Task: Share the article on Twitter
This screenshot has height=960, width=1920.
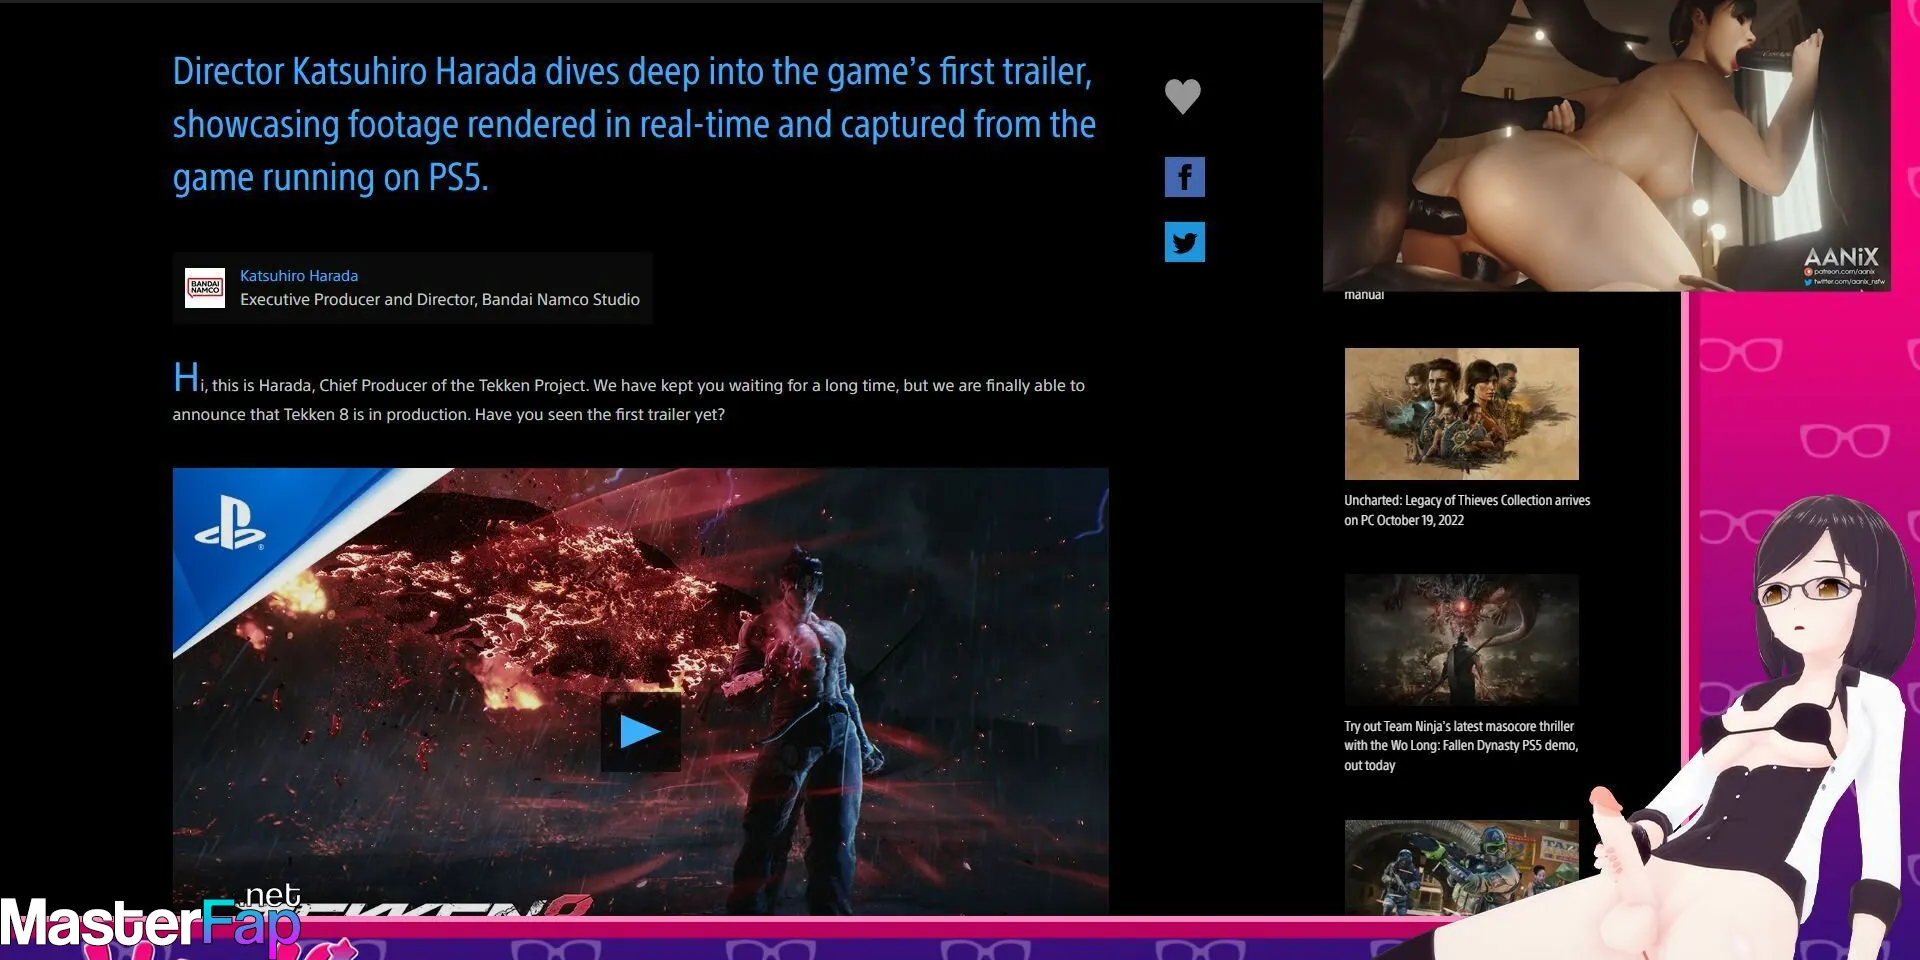Action: (1185, 242)
